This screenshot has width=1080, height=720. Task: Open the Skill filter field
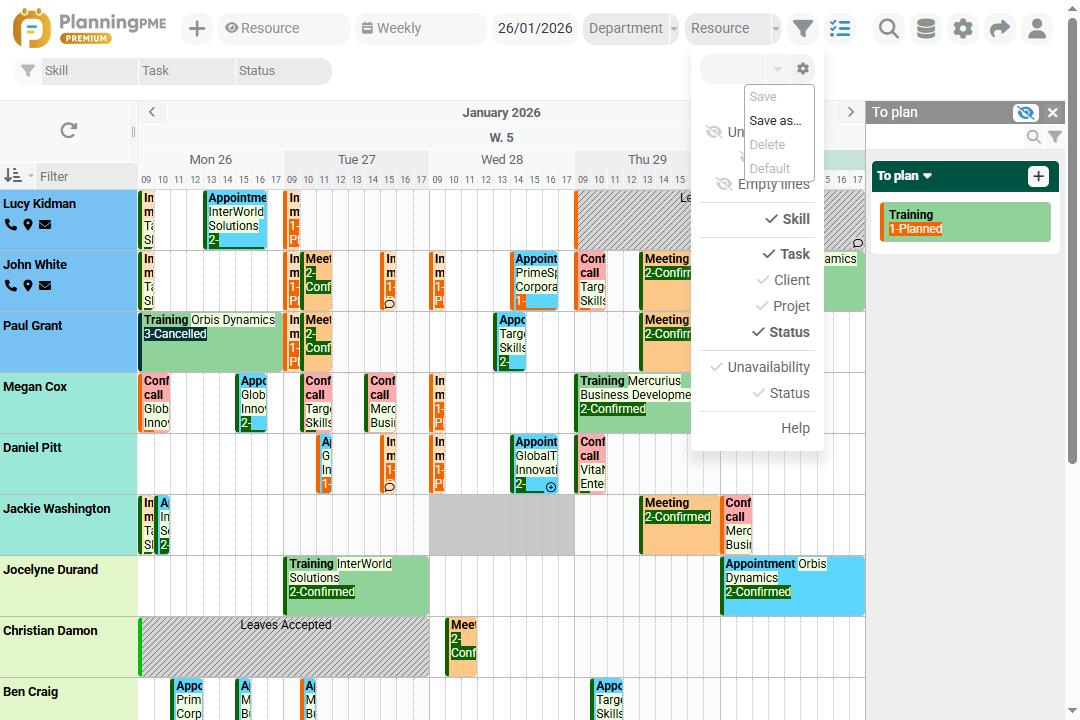[90, 71]
